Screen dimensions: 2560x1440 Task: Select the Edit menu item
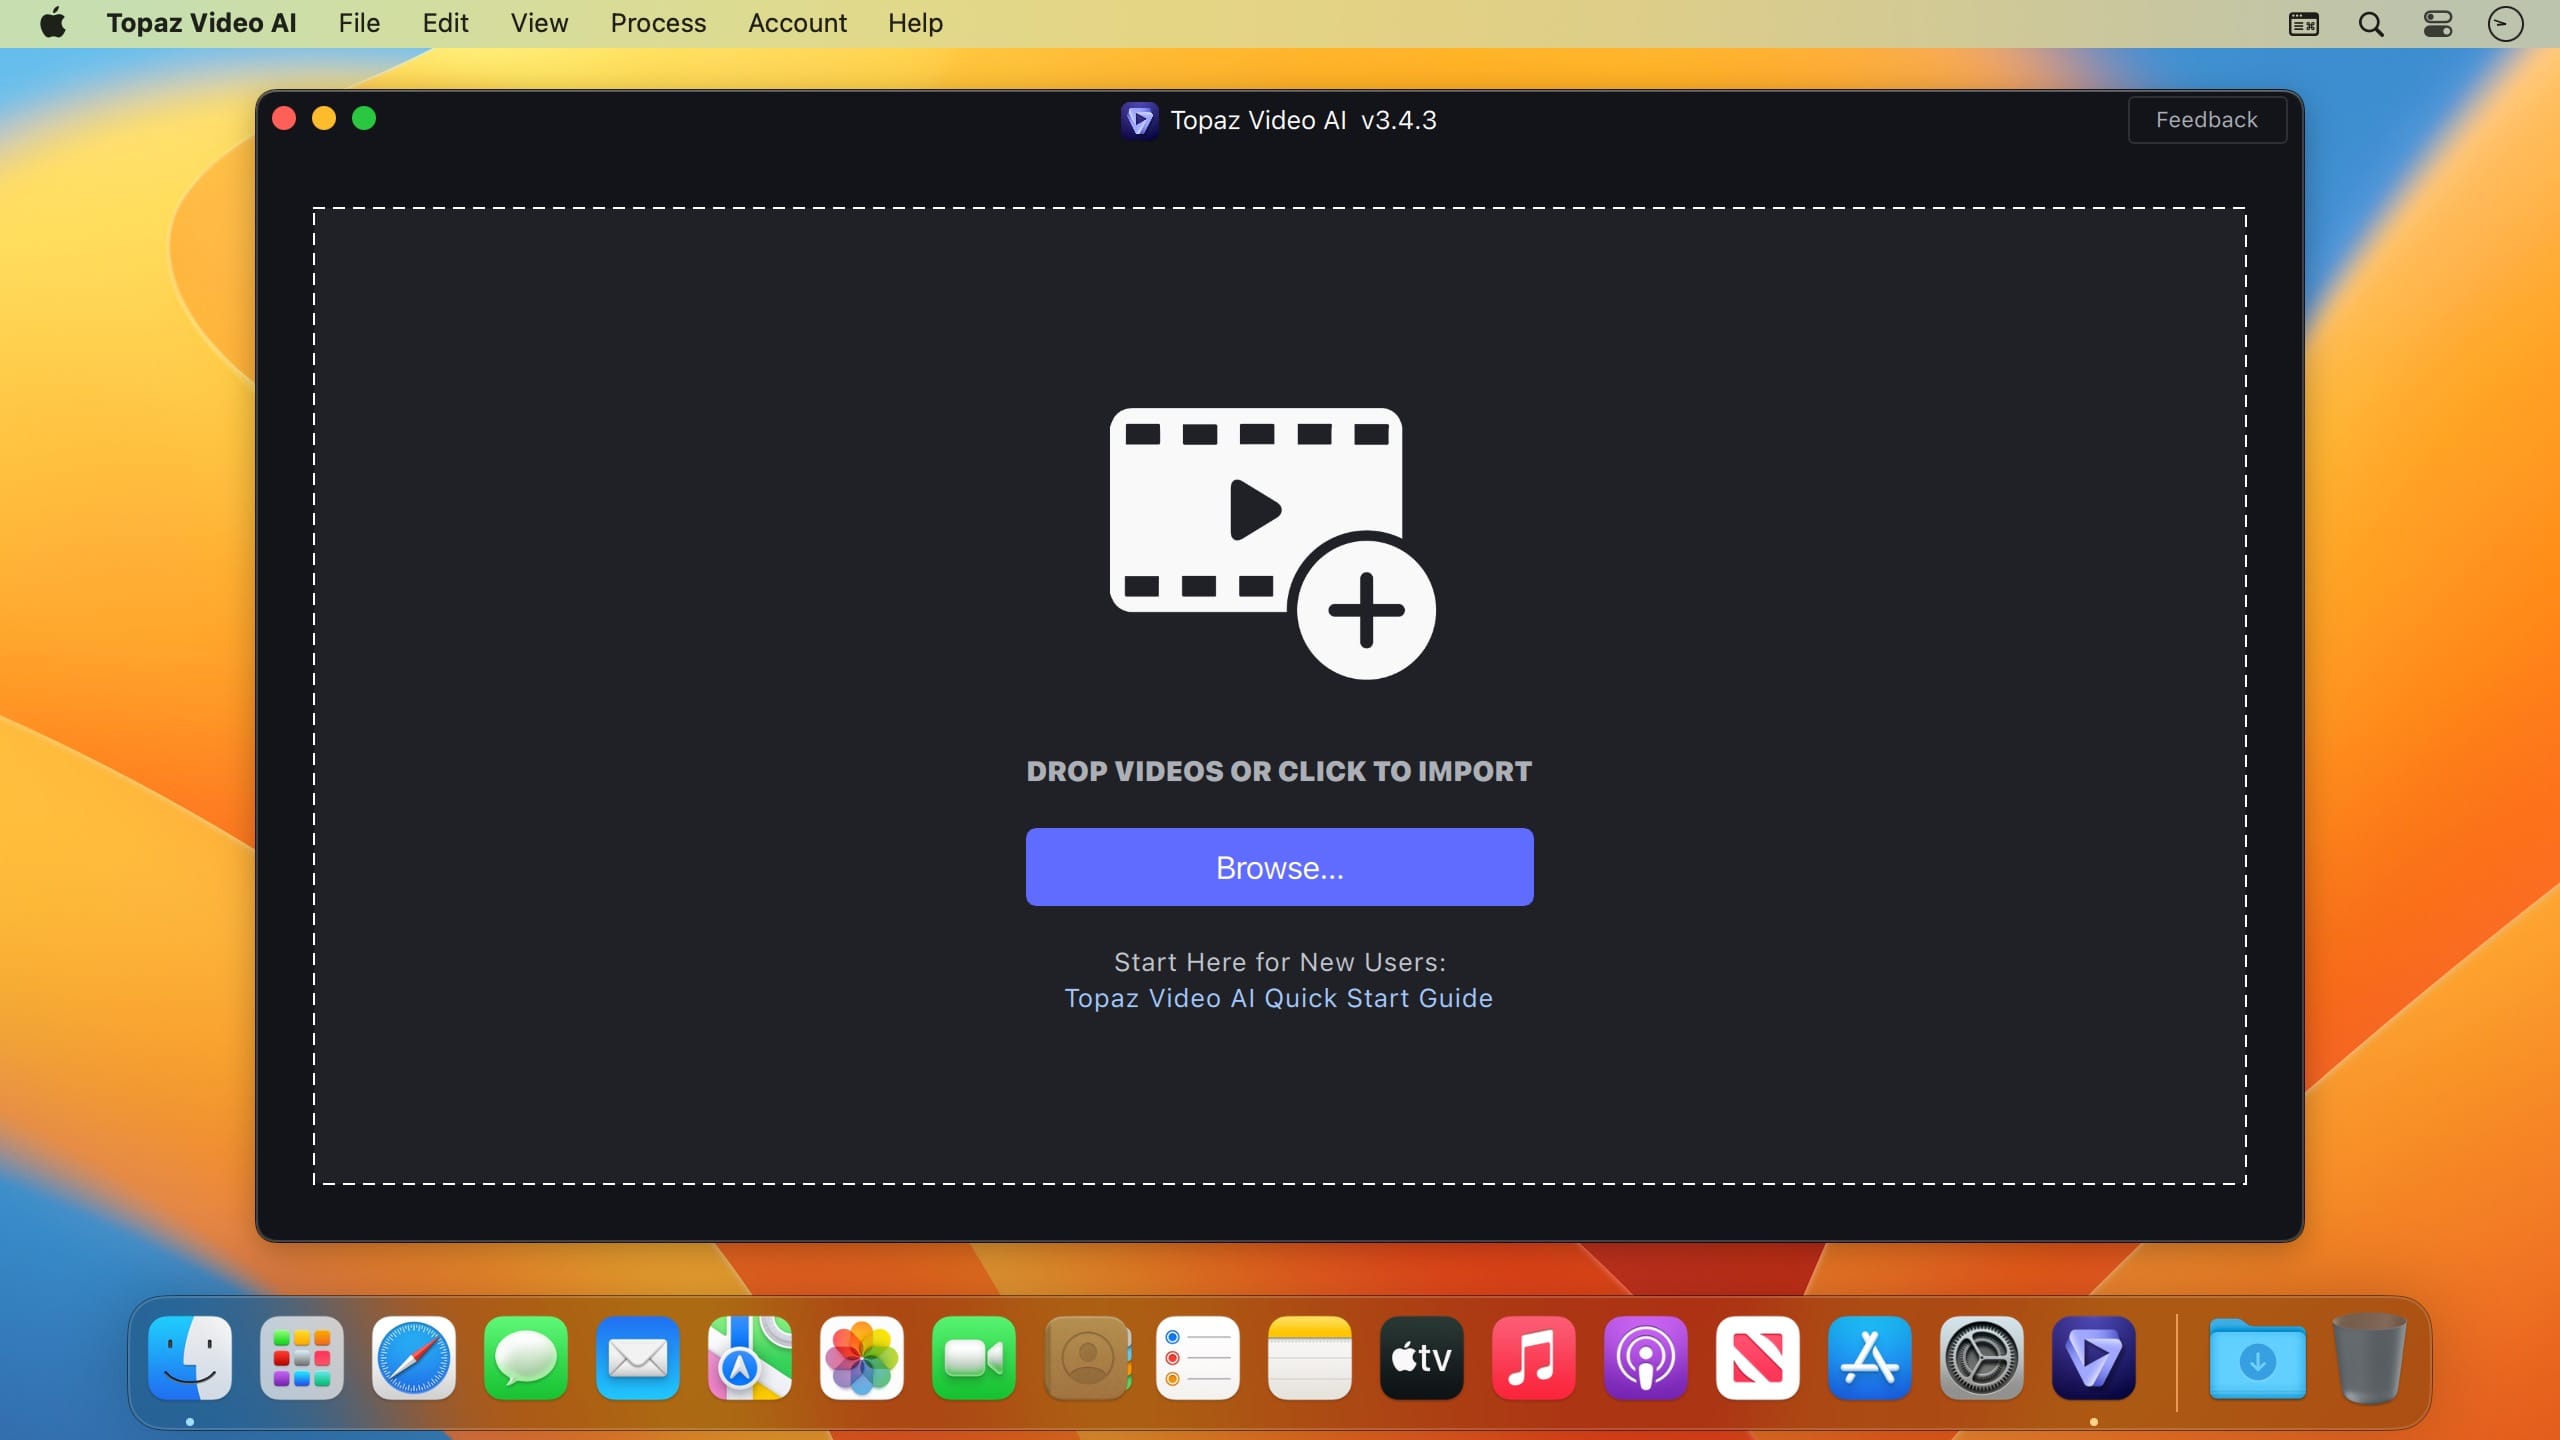(x=443, y=23)
